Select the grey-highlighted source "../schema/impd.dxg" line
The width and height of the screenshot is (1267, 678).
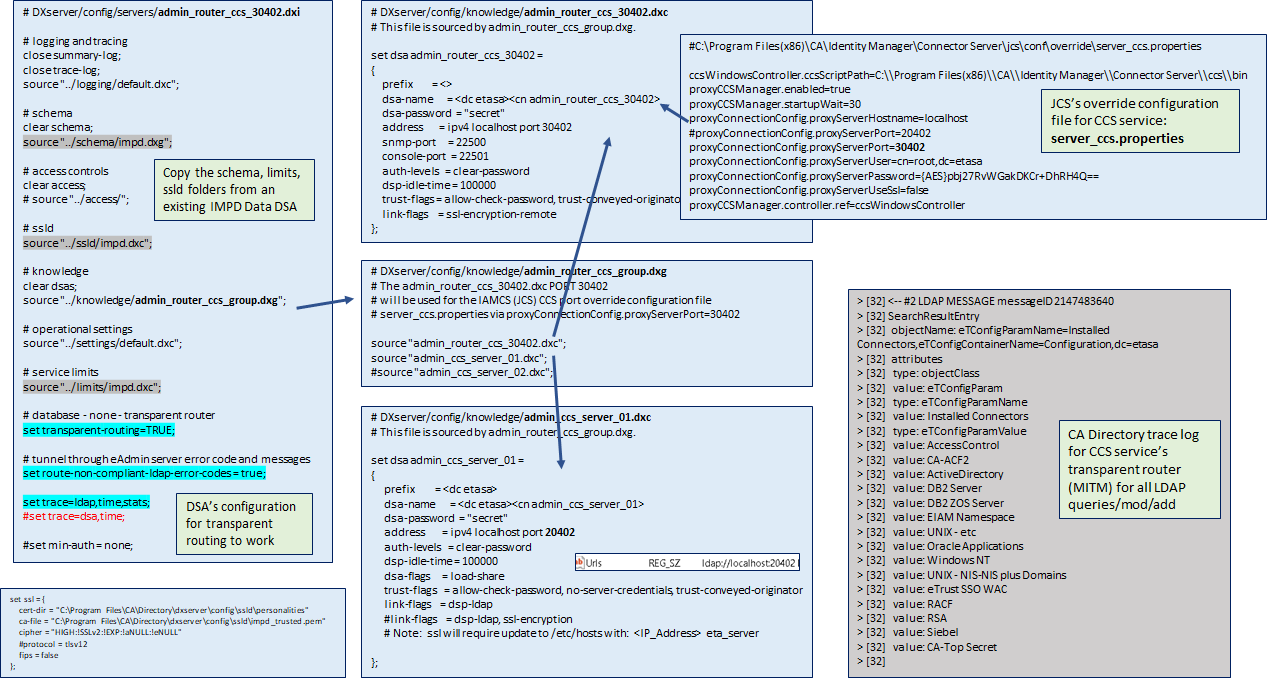(x=97, y=142)
